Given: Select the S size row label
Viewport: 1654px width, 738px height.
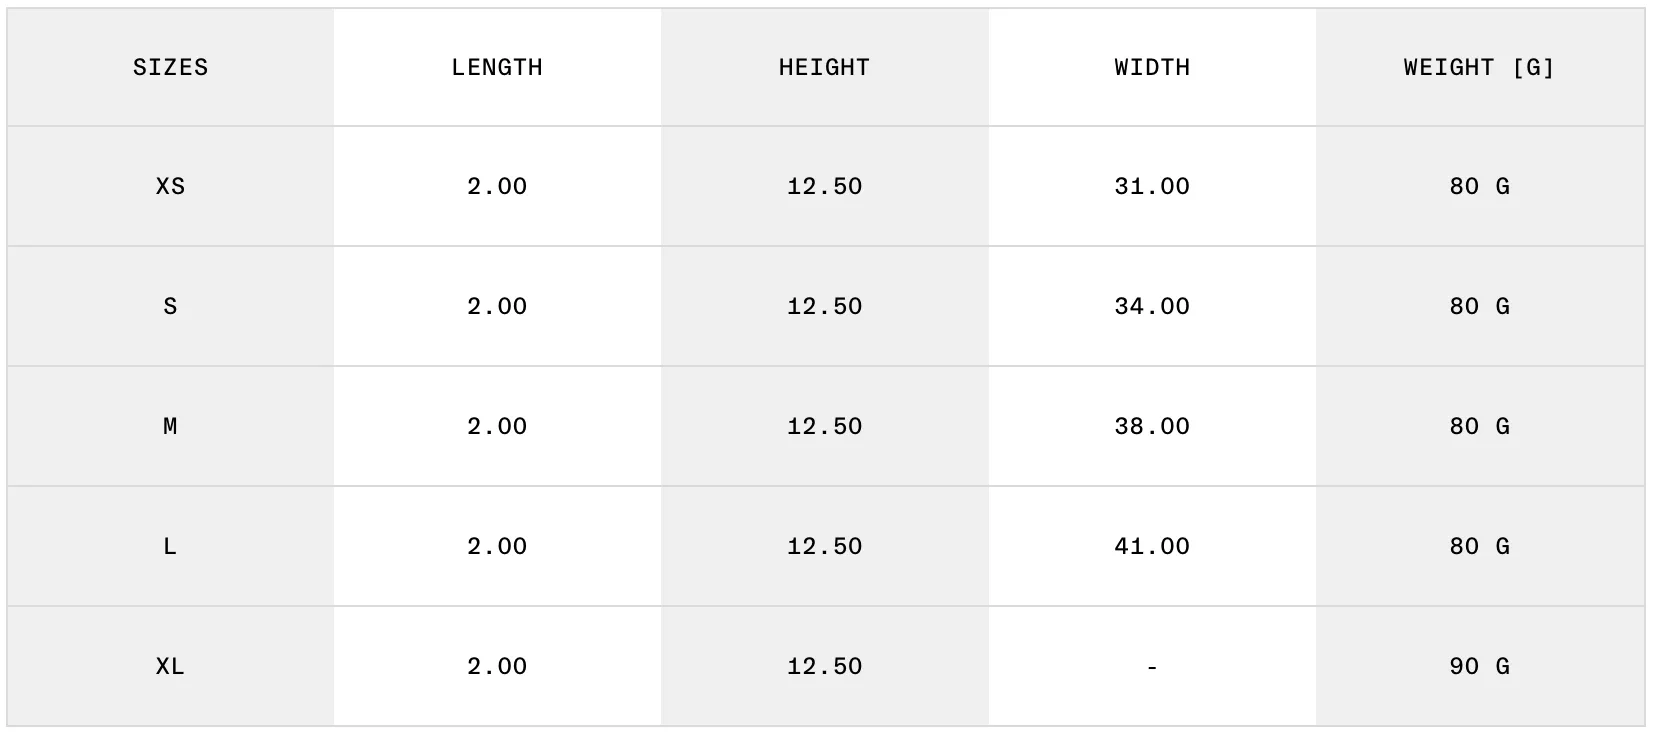Looking at the screenshot, I should [170, 306].
